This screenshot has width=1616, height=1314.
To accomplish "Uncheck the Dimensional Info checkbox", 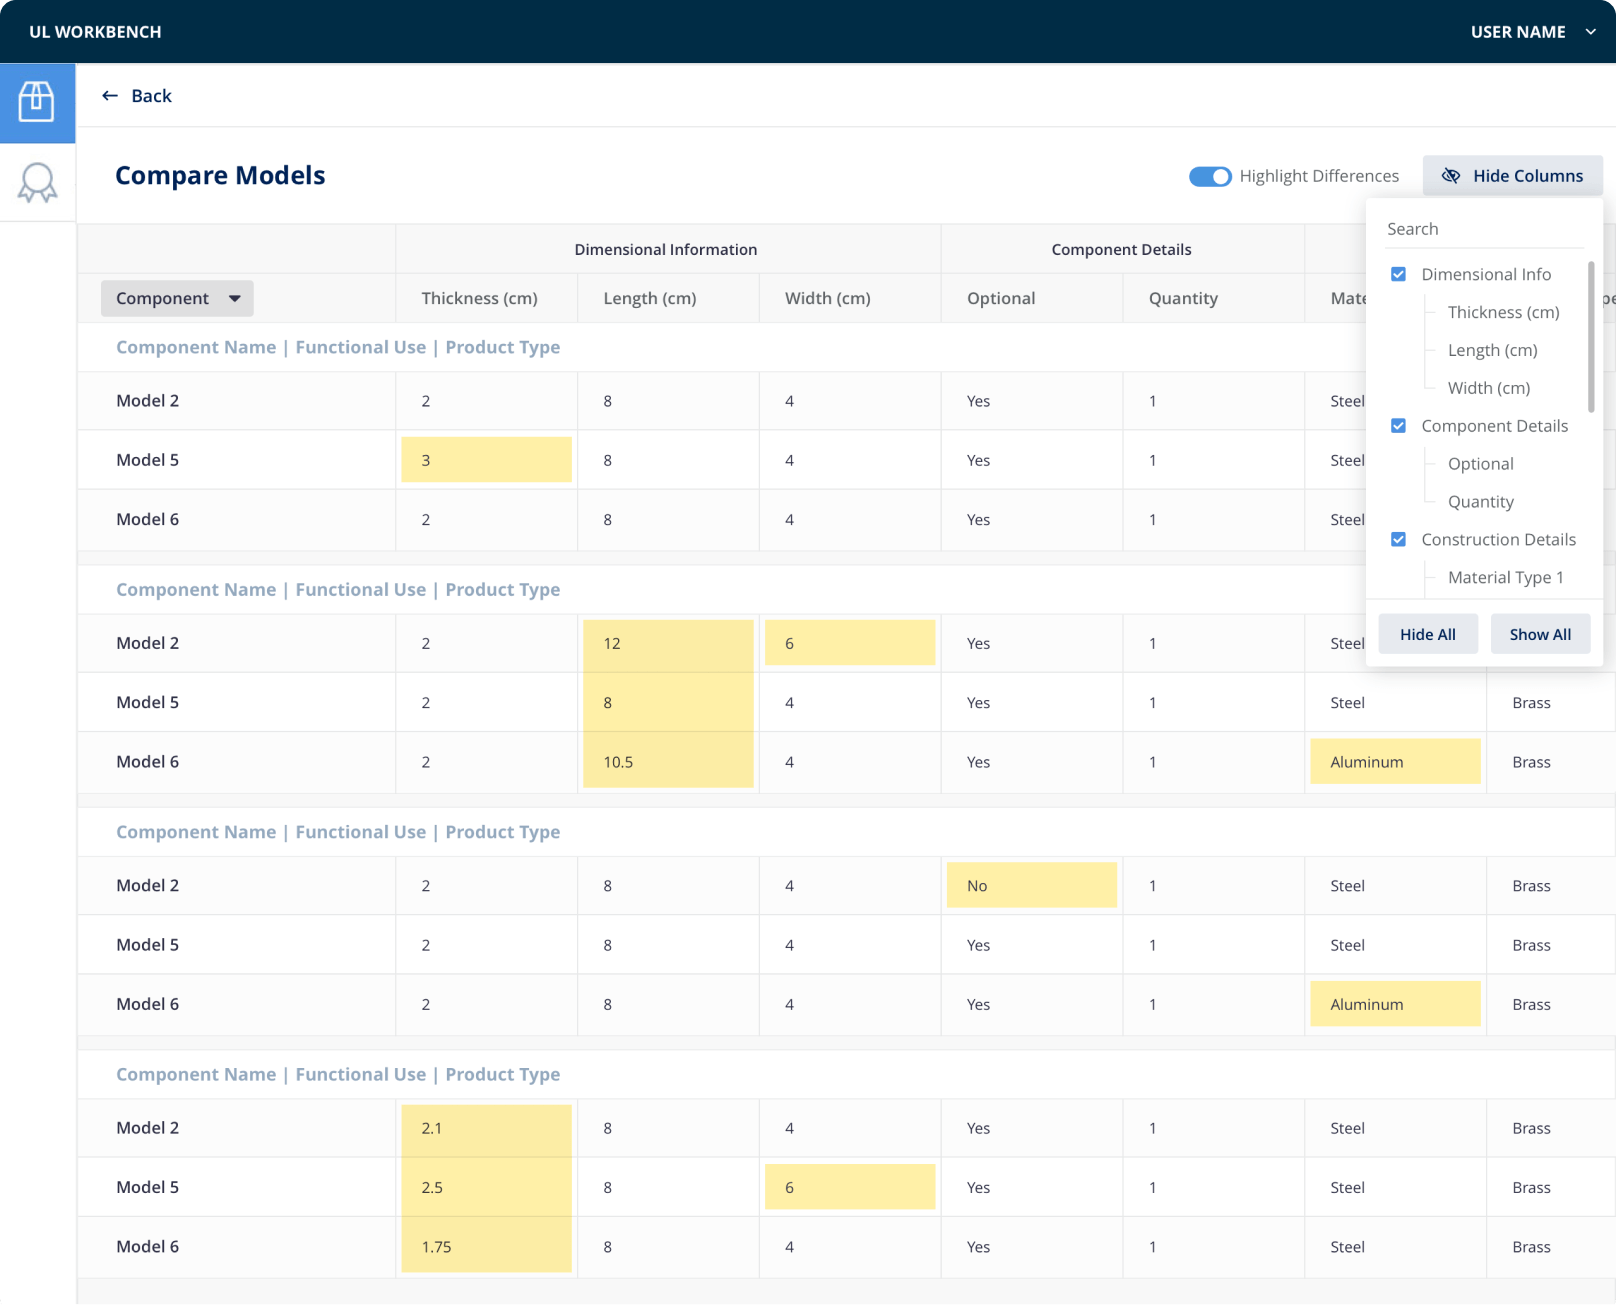I will [x=1398, y=274].
